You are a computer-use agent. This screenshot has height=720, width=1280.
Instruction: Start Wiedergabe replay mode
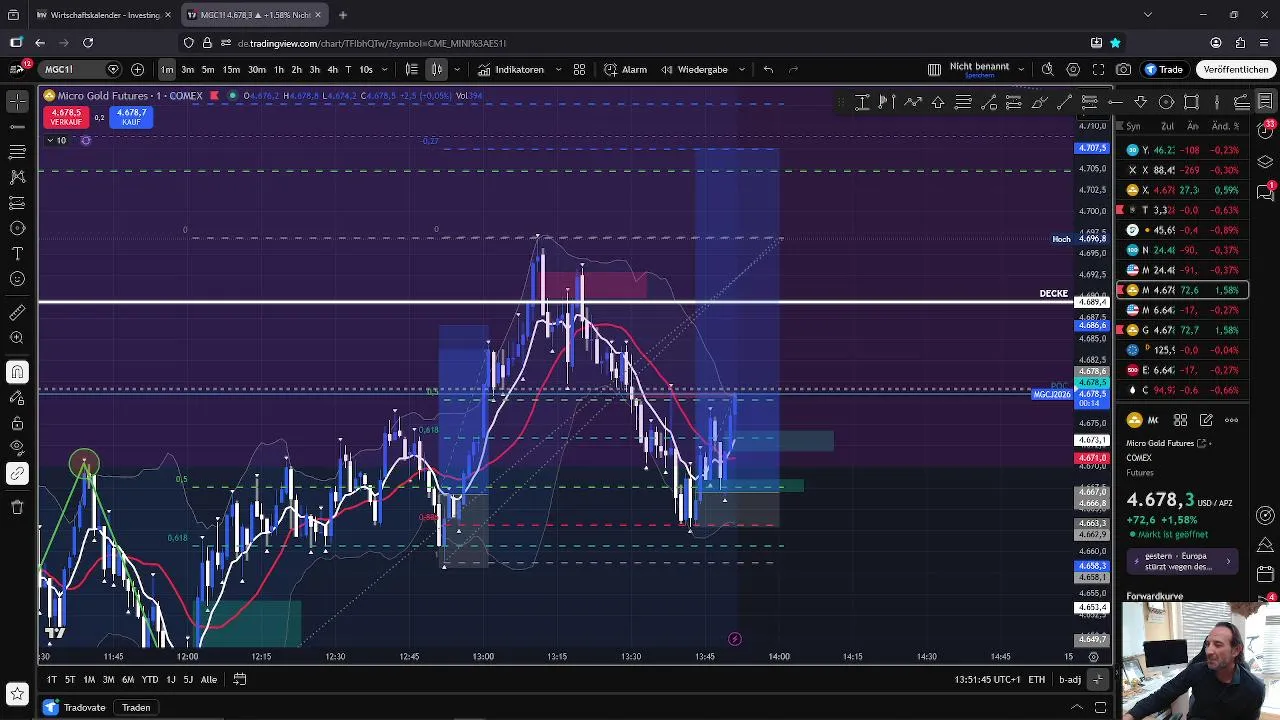click(x=694, y=69)
